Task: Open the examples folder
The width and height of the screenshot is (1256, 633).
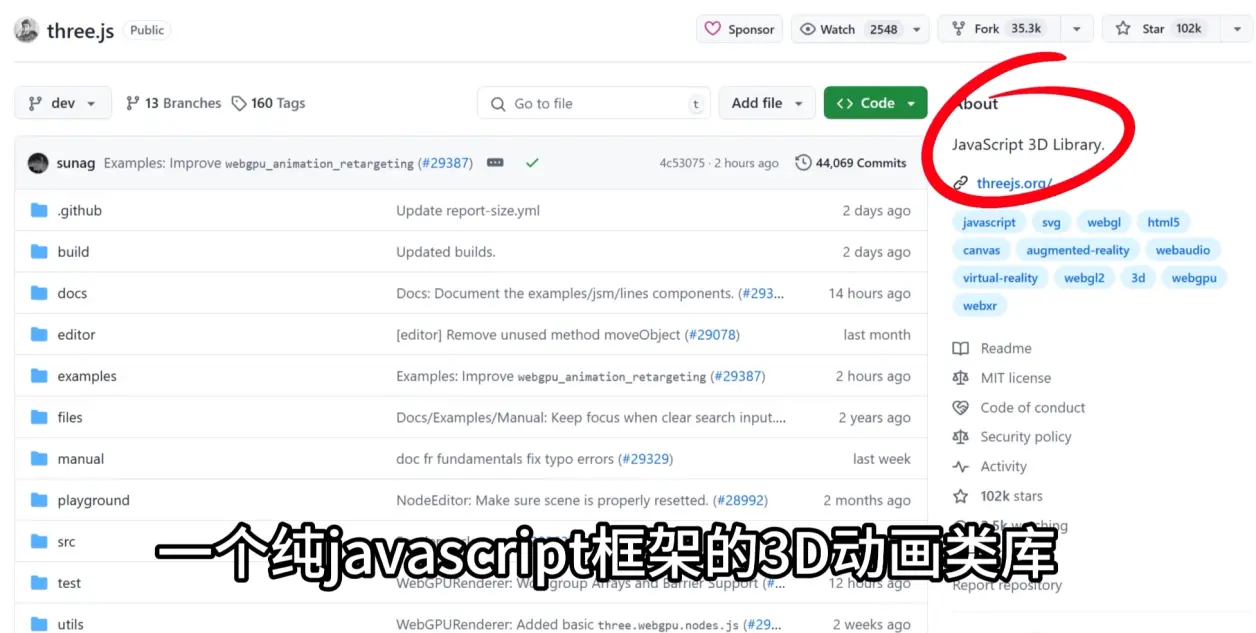Action: [87, 376]
